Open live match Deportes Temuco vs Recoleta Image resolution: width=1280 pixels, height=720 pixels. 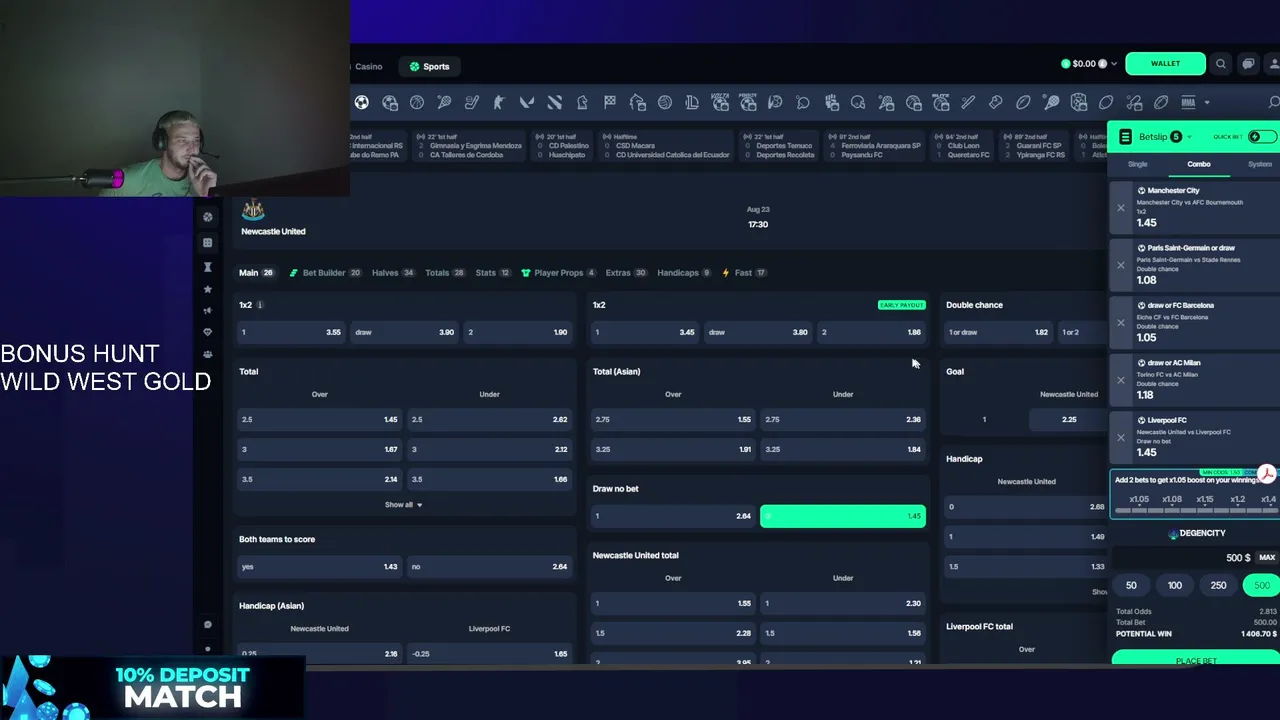tap(781, 146)
